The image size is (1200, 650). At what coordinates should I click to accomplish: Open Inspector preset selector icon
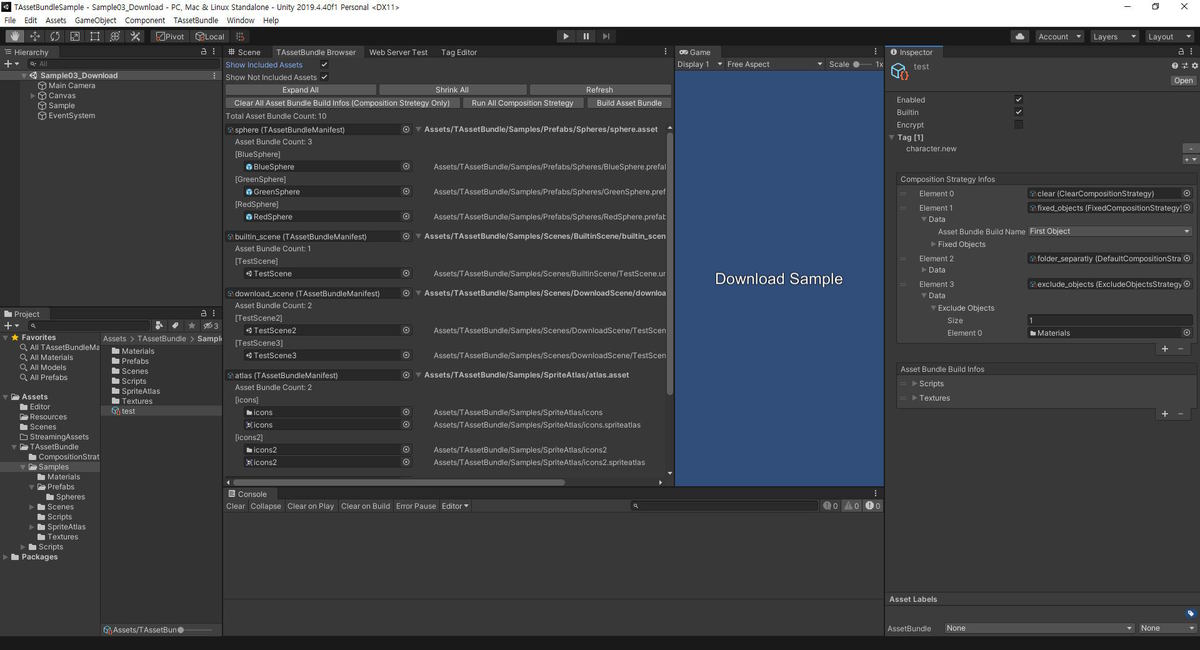(1183, 66)
